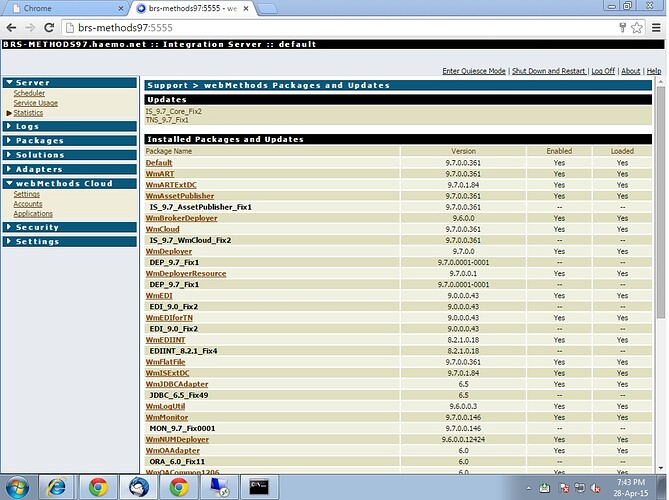Collapse the webMethods Cloud section
The height and width of the screenshot is (500, 669).
click(x=70, y=183)
